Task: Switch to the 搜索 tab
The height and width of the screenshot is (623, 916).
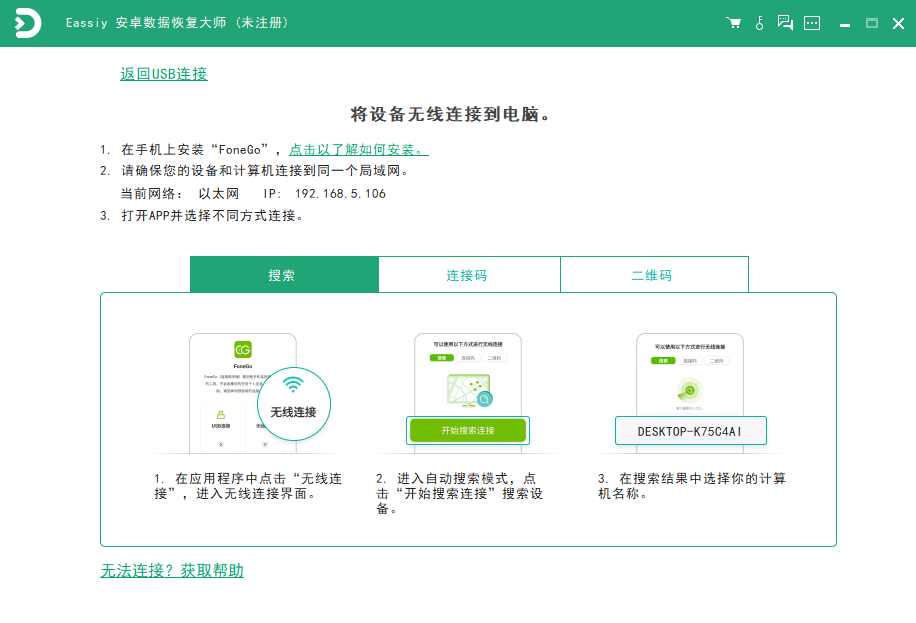Action: [284, 275]
